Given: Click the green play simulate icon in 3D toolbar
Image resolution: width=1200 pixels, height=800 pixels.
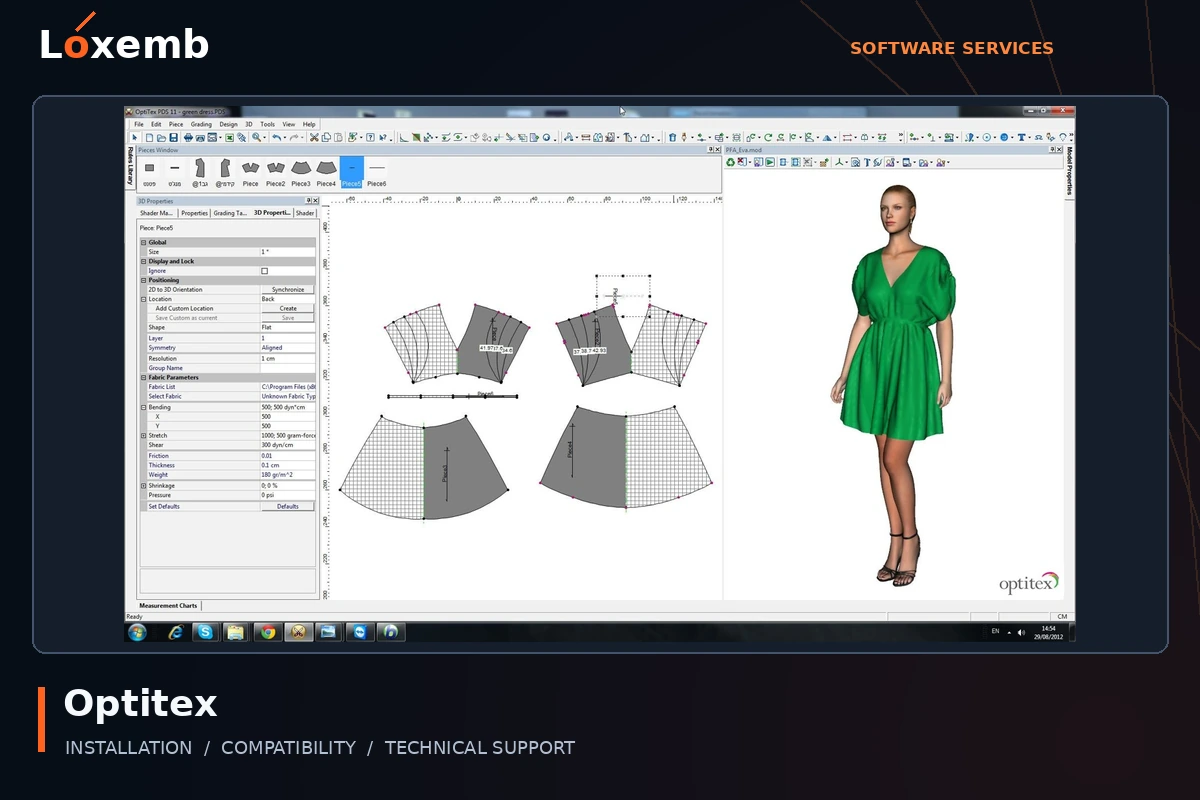Looking at the screenshot, I should click(770, 162).
